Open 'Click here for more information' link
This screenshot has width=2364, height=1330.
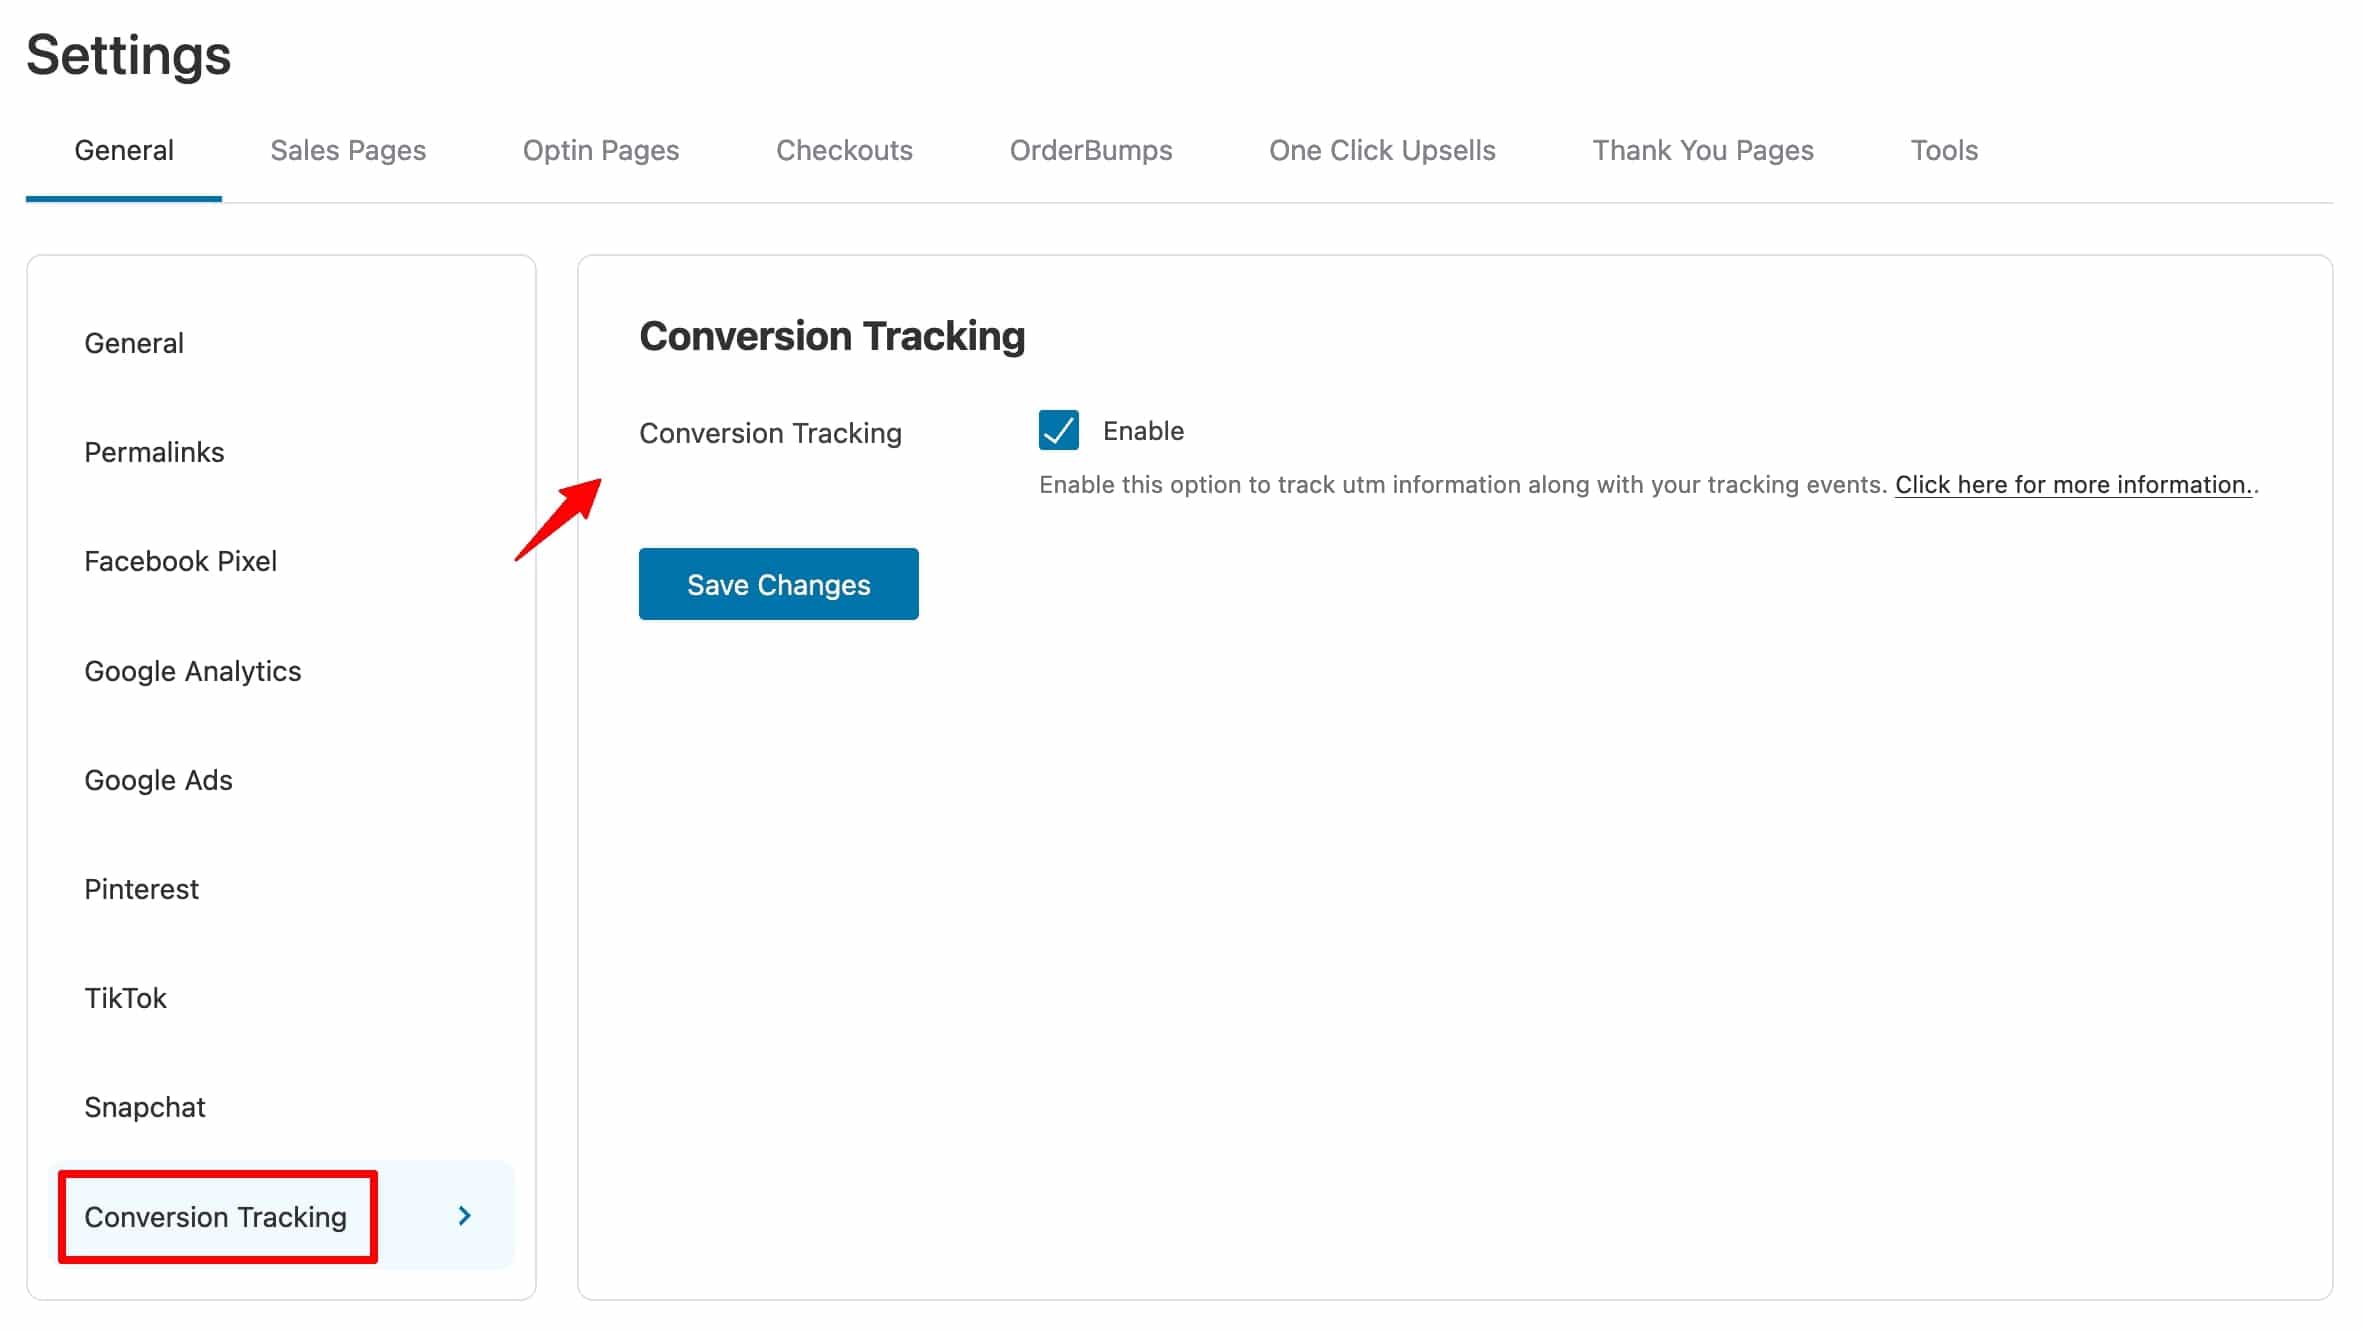pyautogui.click(x=2073, y=485)
